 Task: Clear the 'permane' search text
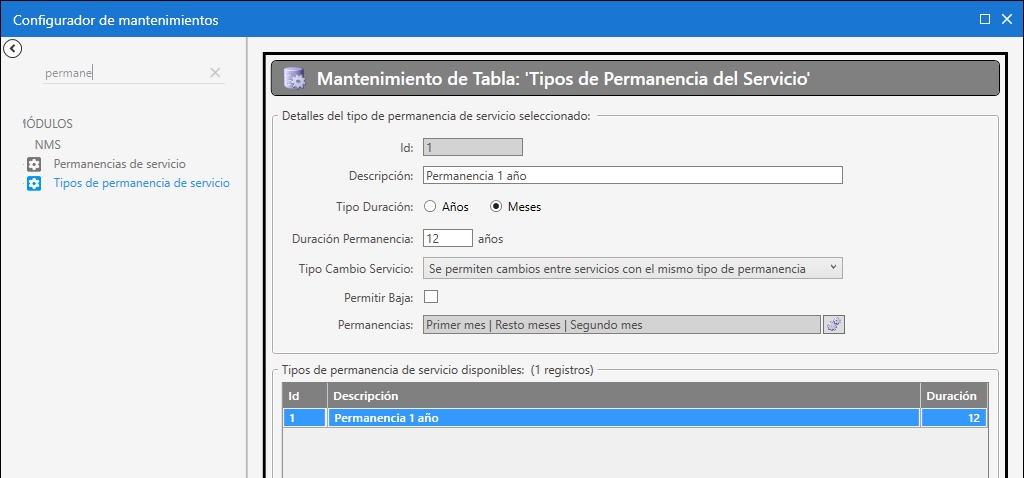215,72
